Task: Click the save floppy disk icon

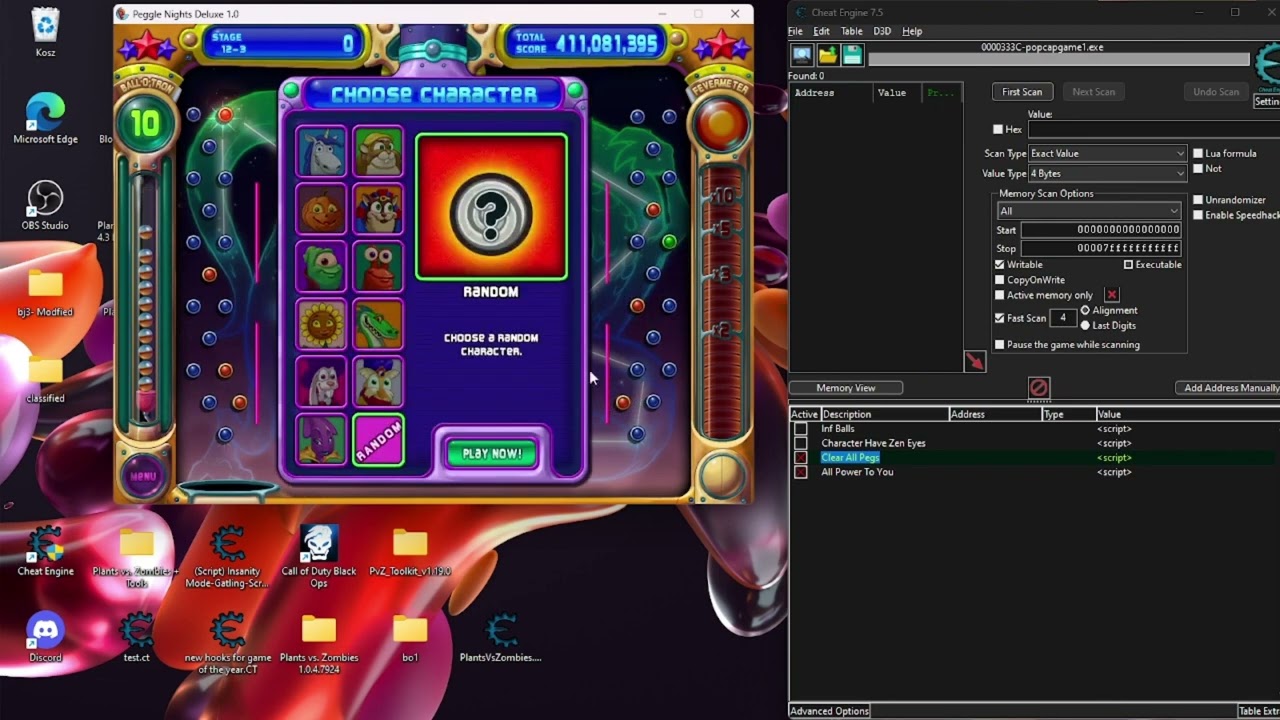Action: (852, 56)
